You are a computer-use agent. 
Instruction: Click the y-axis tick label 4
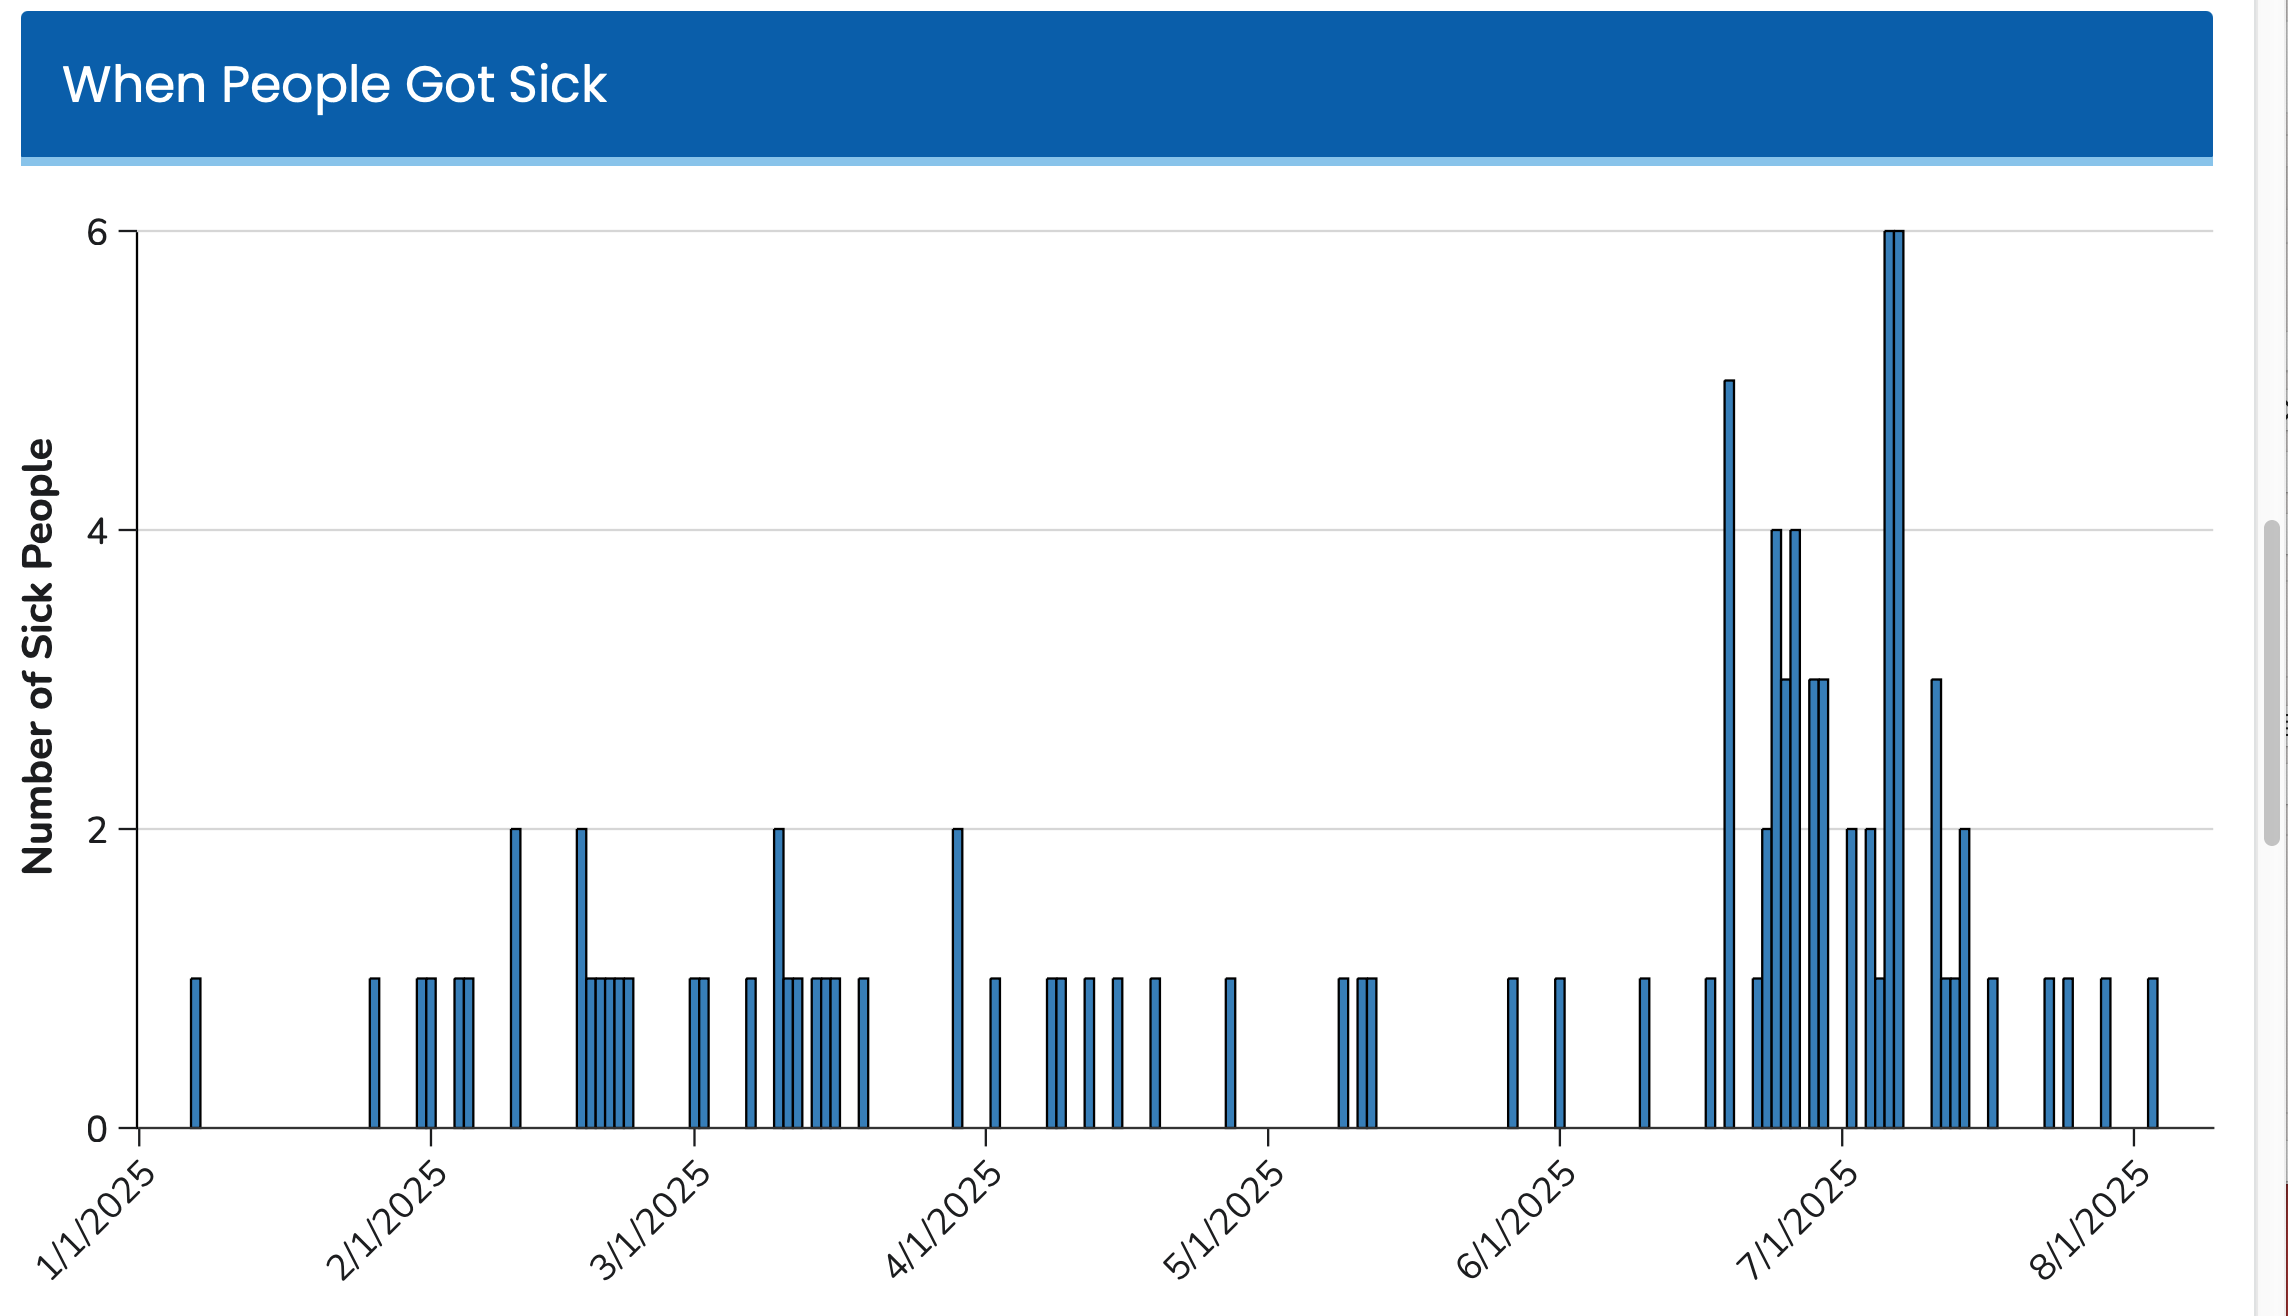pos(97,531)
